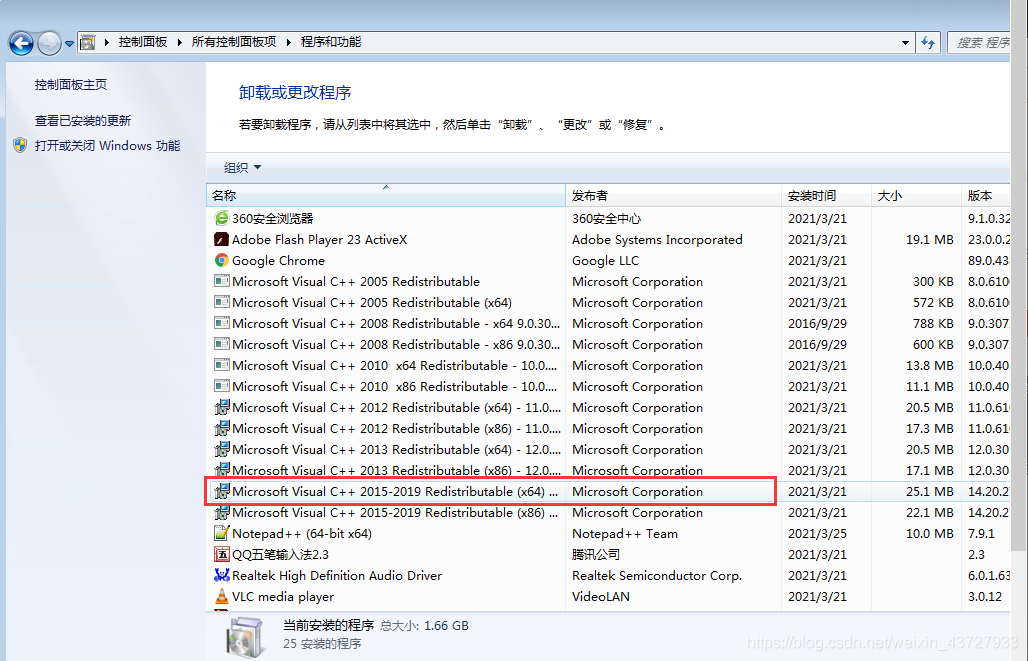The height and width of the screenshot is (661, 1028).
Task: Sort by 大小 column header
Action: [916, 195]
